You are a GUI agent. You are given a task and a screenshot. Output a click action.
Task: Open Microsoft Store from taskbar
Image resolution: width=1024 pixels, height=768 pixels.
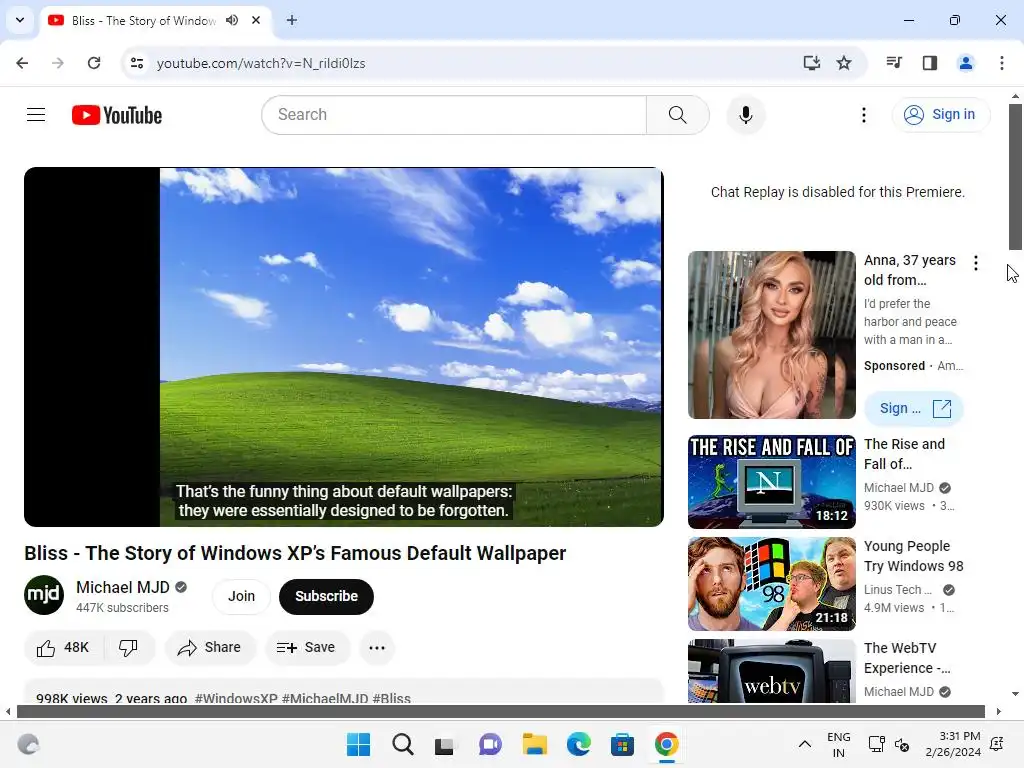tap(622, 744)
